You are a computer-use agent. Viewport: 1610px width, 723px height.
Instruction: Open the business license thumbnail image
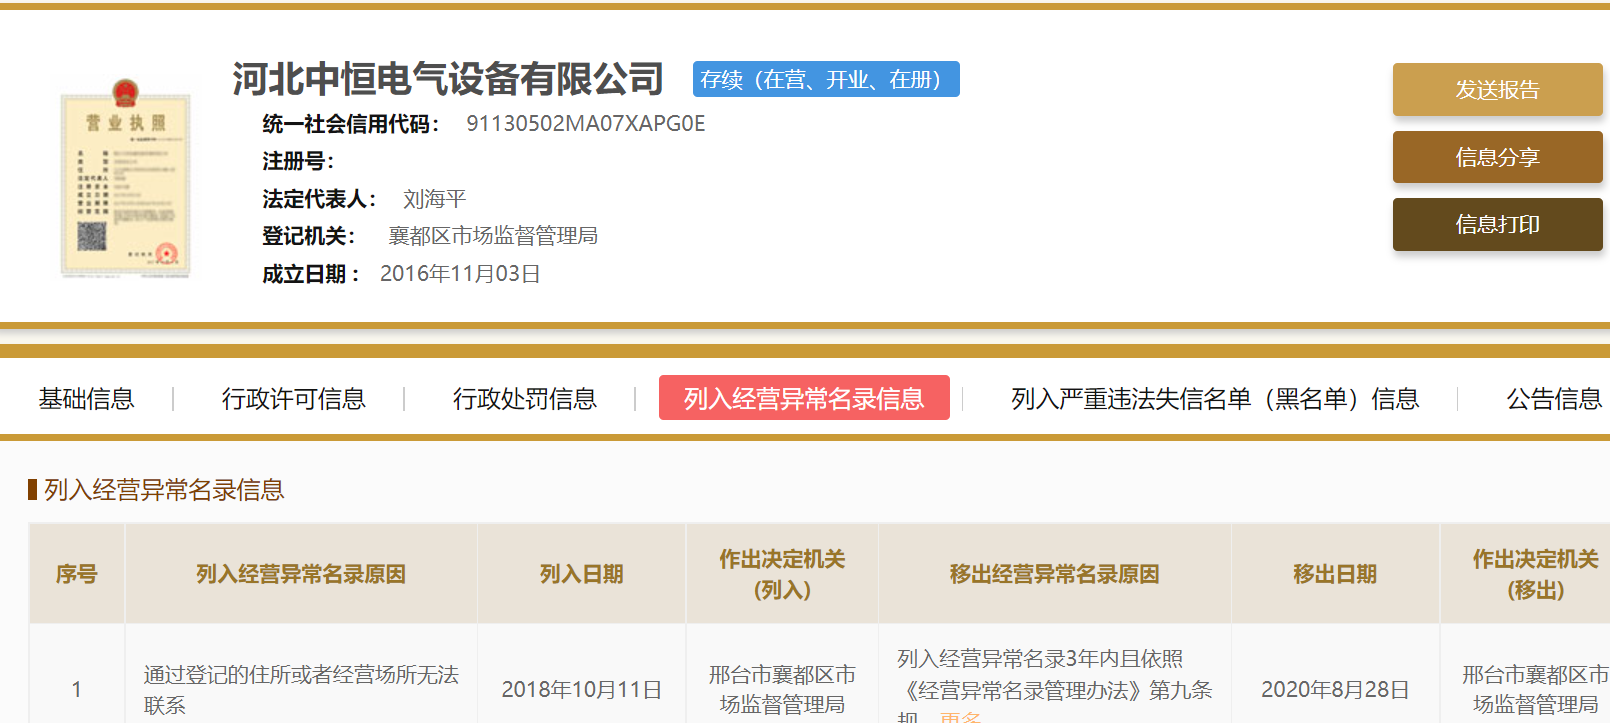pos(125,177)
